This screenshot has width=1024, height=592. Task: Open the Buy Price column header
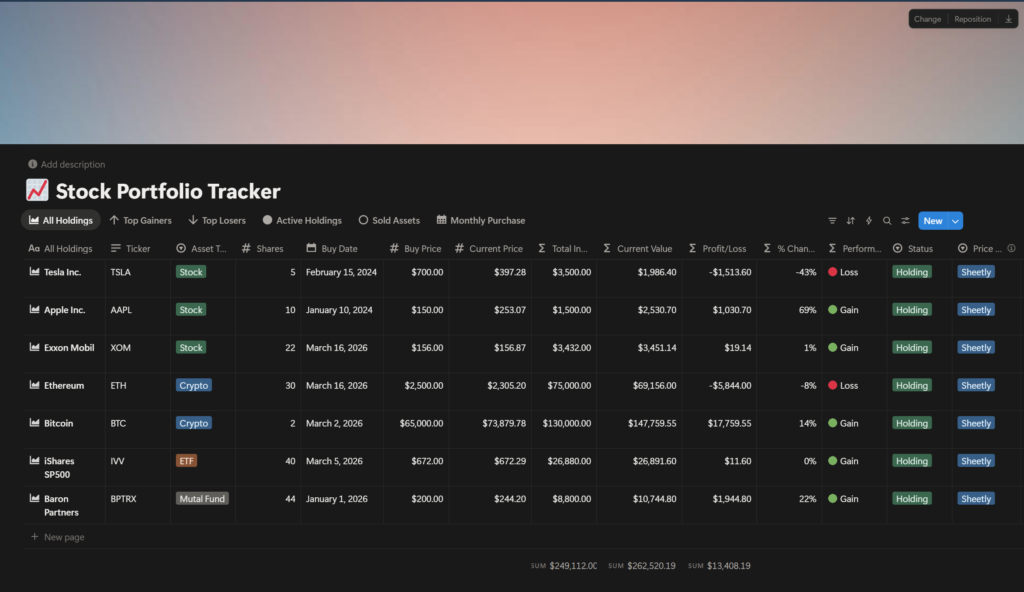(415, 248)
